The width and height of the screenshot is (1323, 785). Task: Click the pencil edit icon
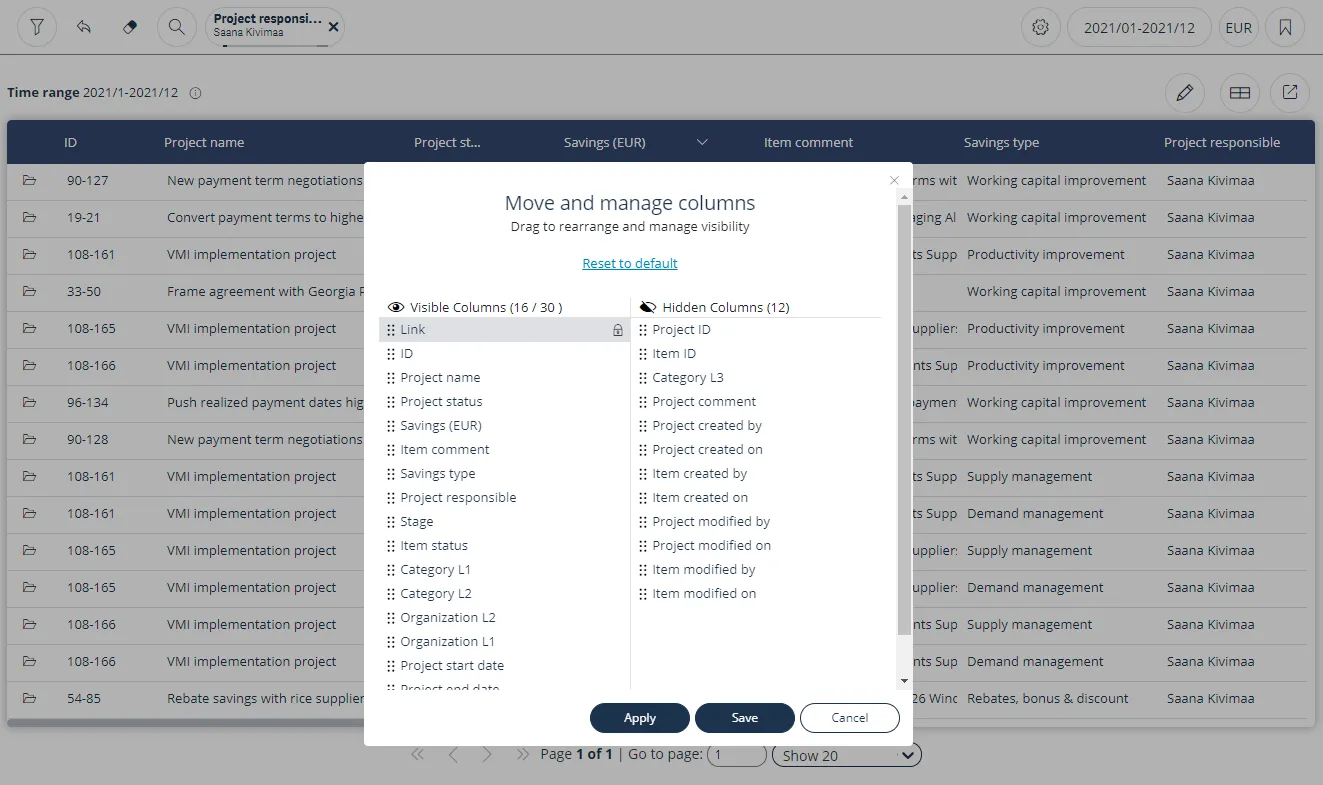click(x=1185, y=93)
